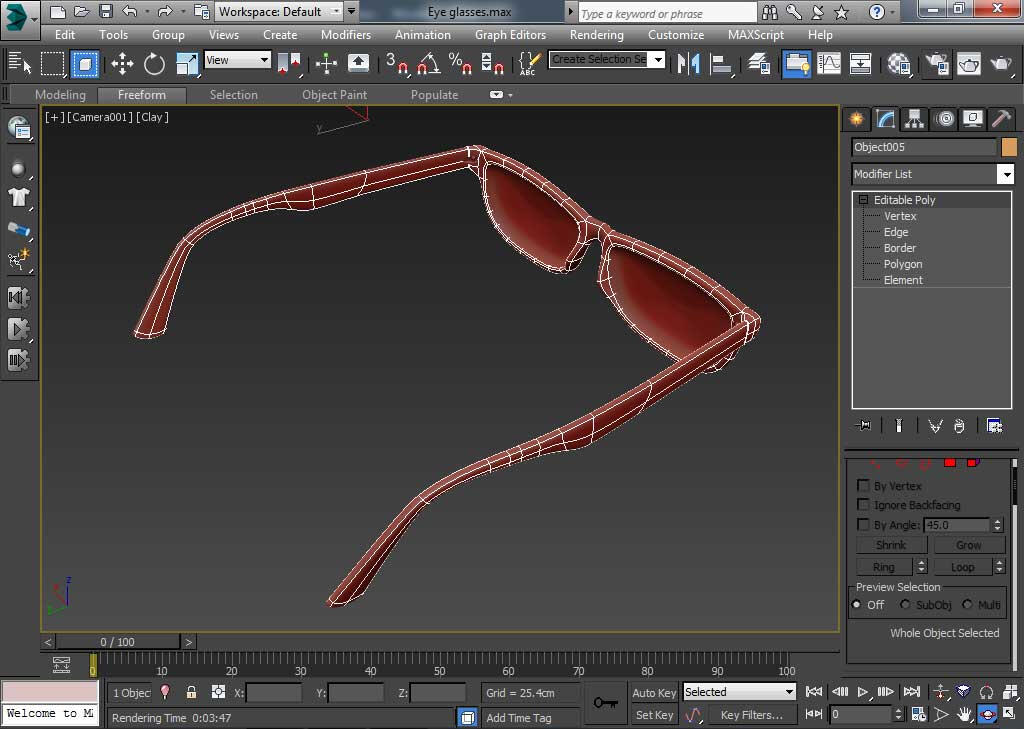Open the Hierarchy panel tab icon
This screenshot has height=729, width=1024.
pos(914,119)
